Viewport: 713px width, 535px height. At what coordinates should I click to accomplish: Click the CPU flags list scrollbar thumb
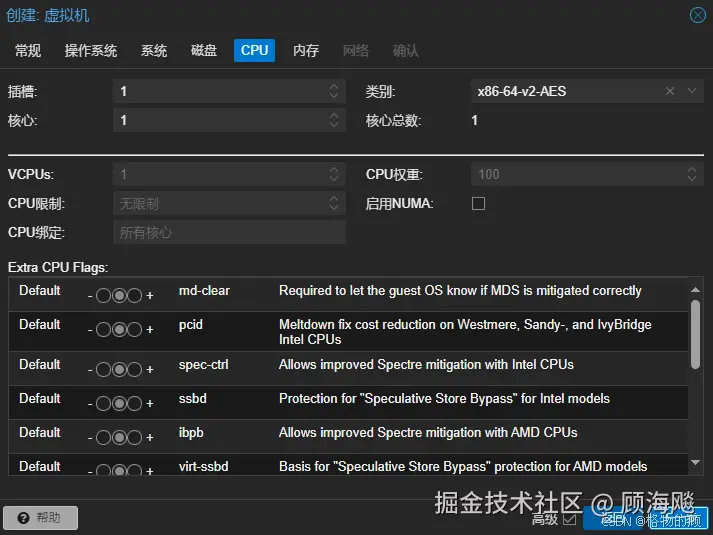[x=695, y=335]
